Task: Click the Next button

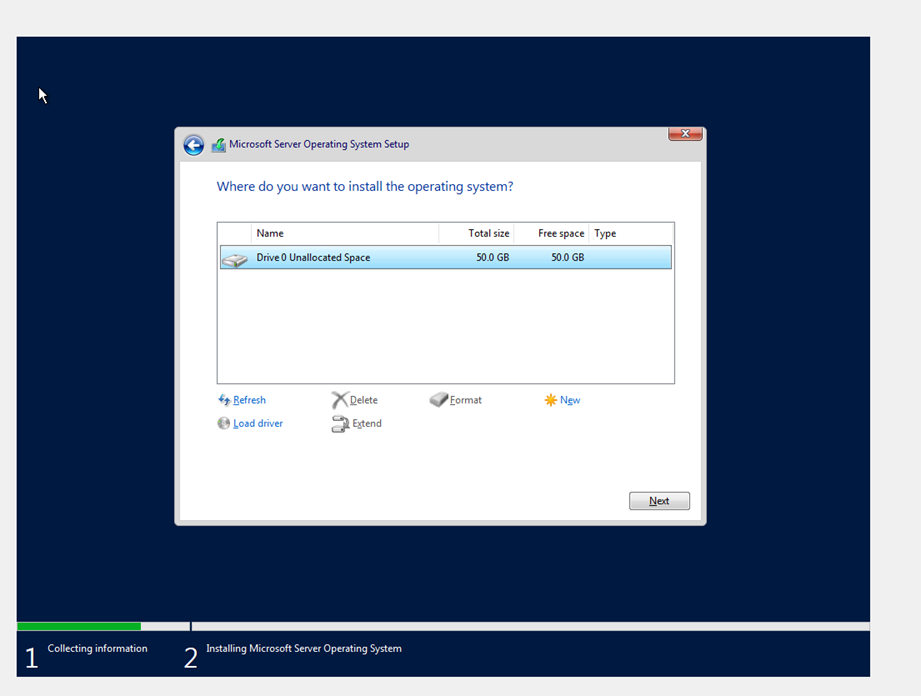Action: (659, 500)
